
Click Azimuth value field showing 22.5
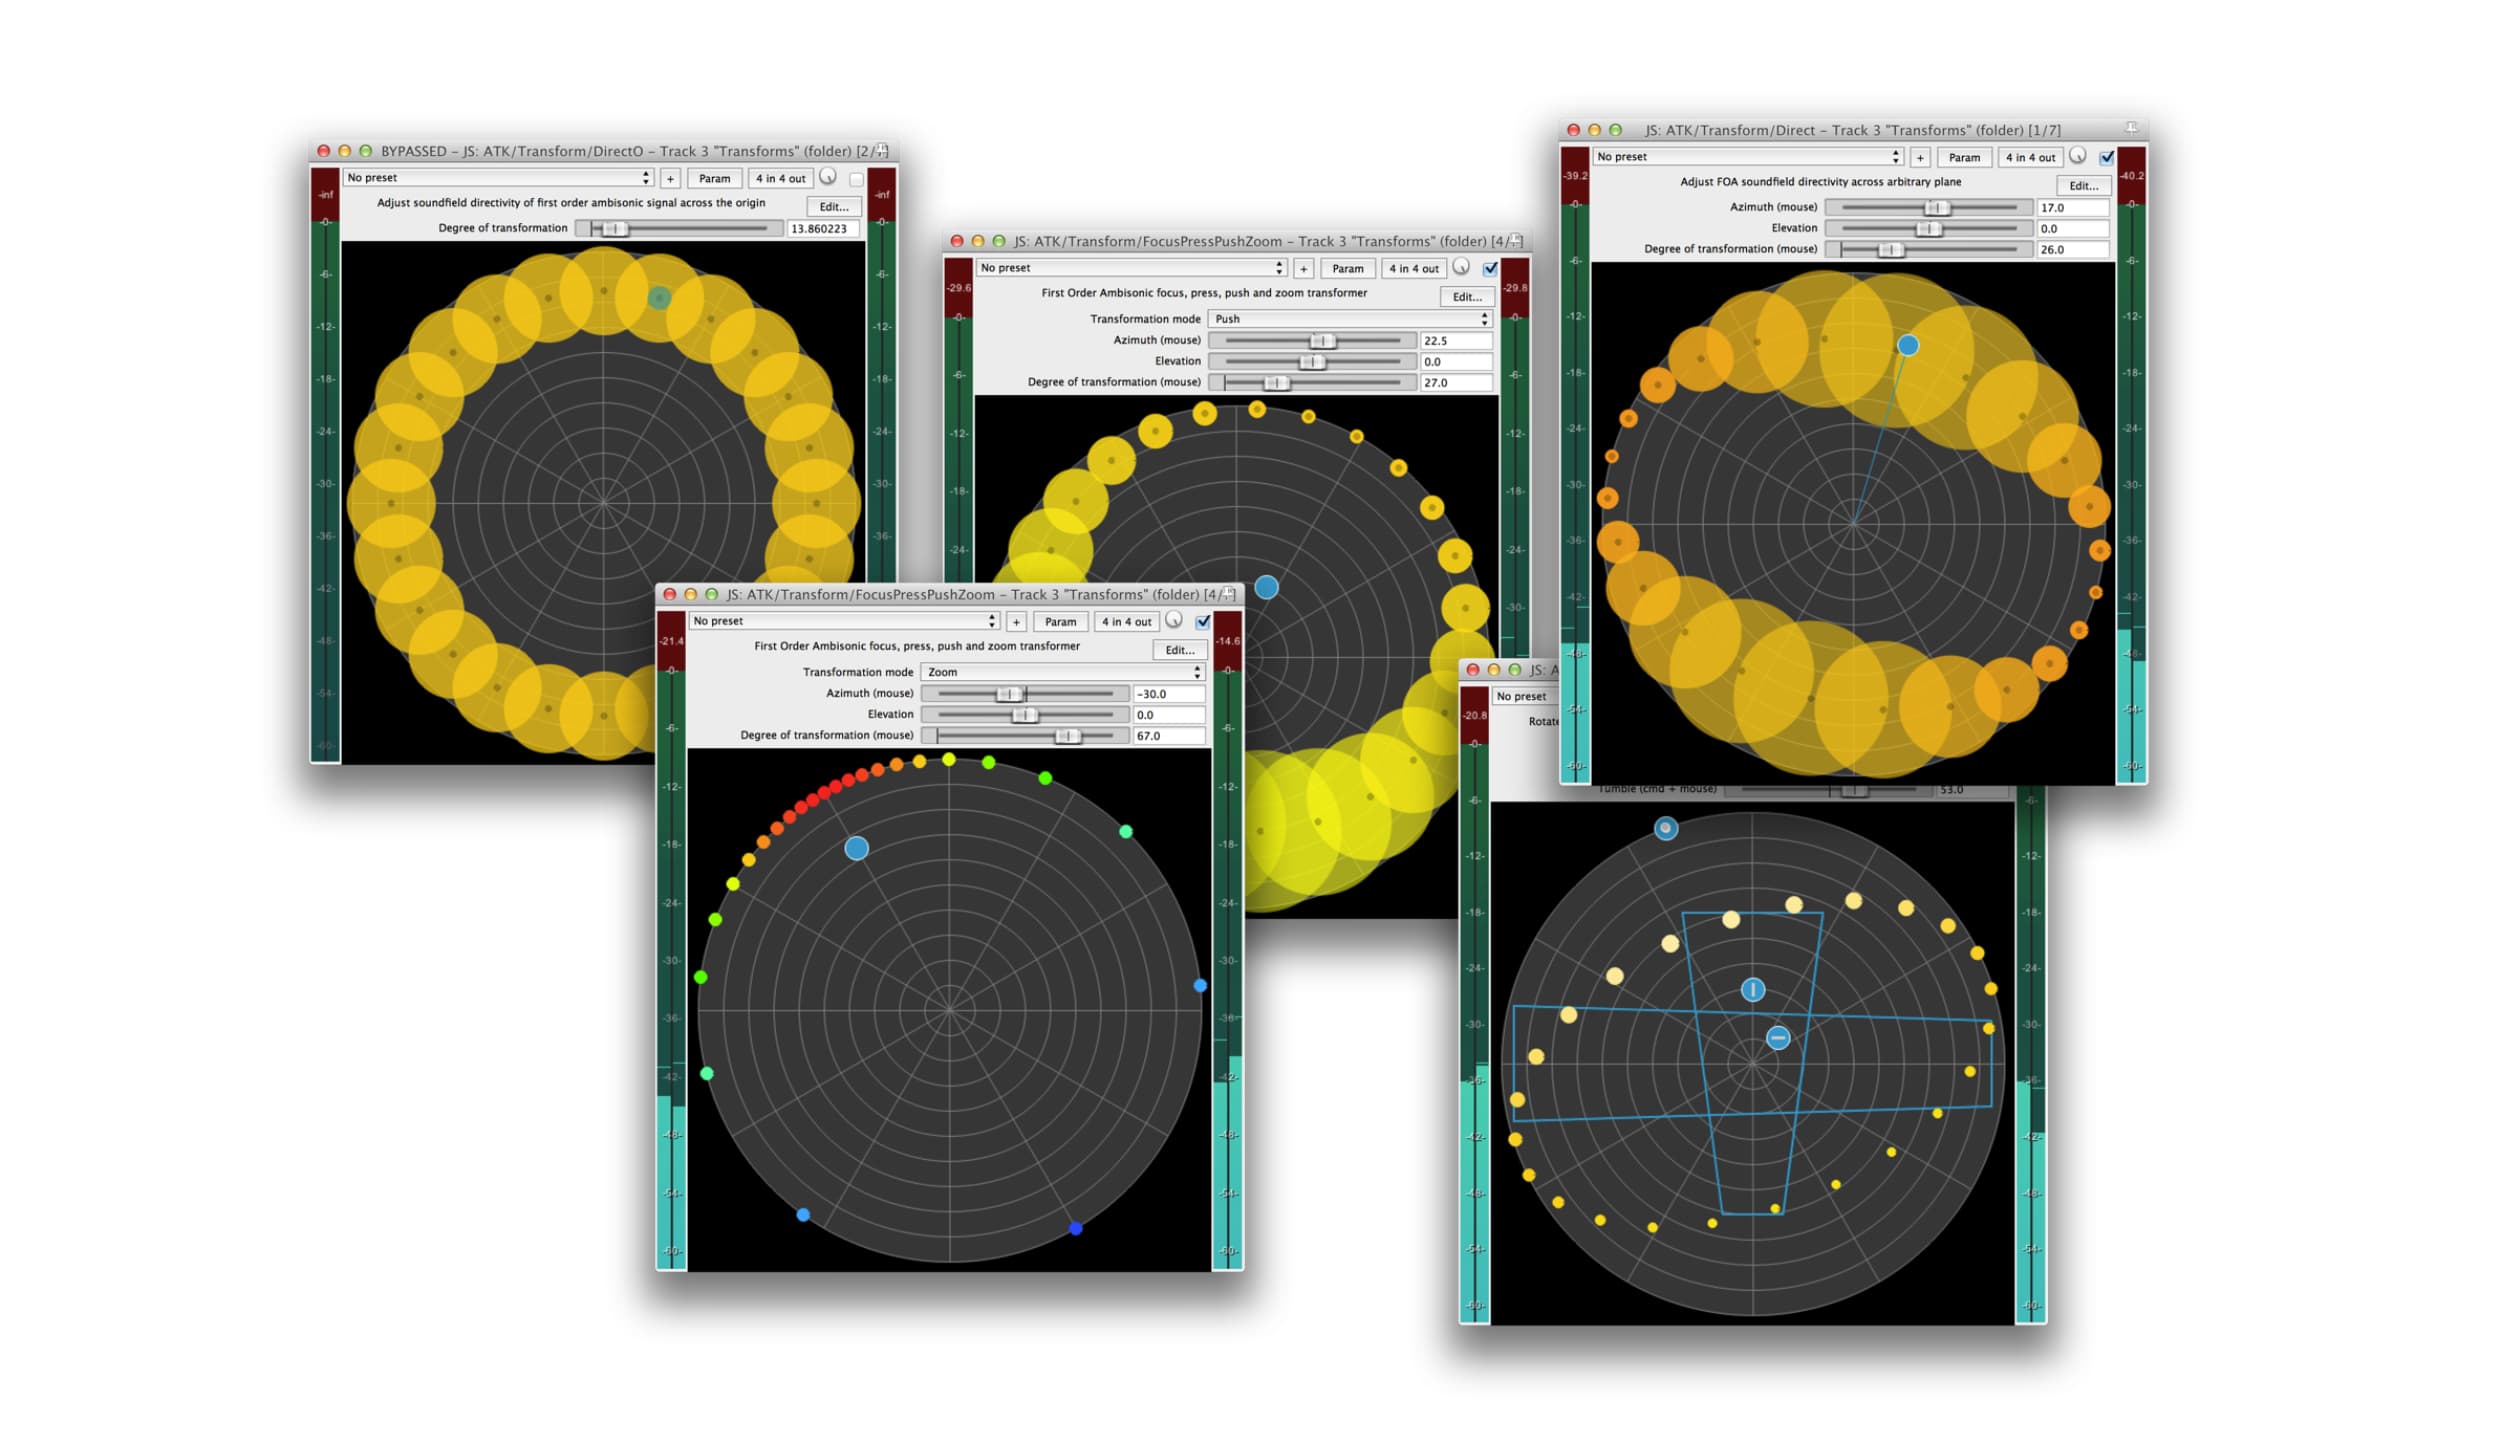tap(1457, 341)
